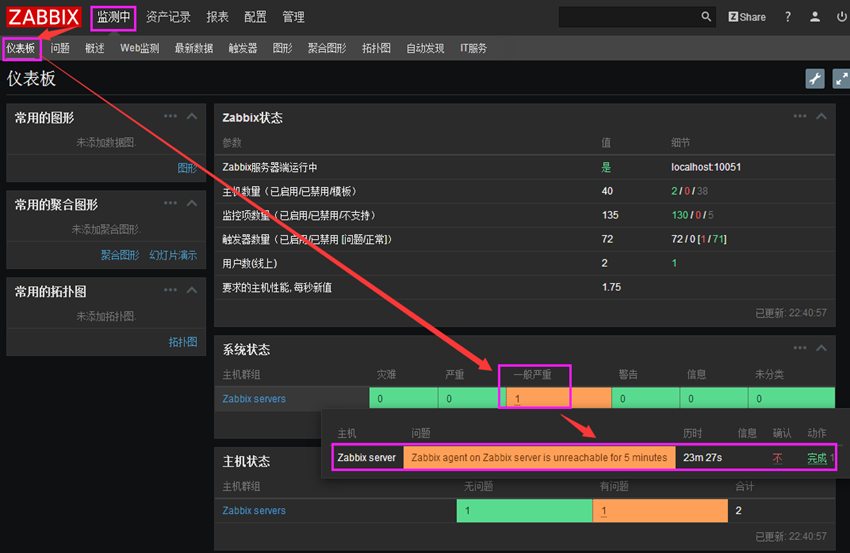This screenshot has width=850, height=553.
Task: Click the Zabbix服务器端运行中 row label
Action: (270, 167)
